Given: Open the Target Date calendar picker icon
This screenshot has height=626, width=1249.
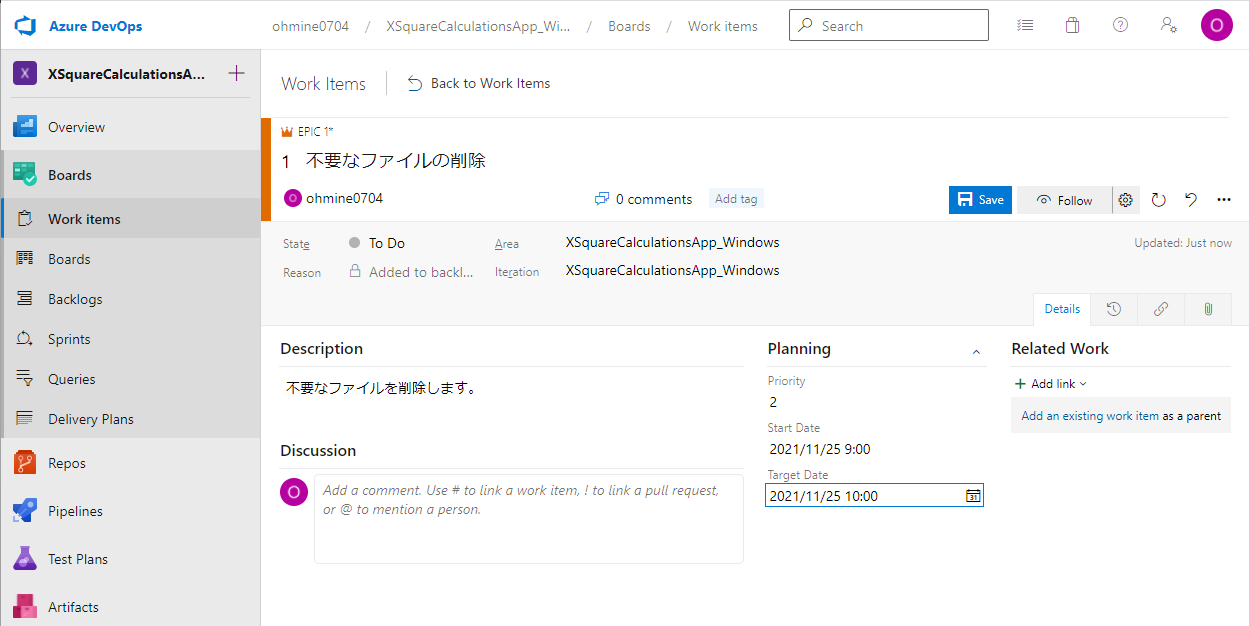Looking at the screenshot, I should (x=973, y=496).
